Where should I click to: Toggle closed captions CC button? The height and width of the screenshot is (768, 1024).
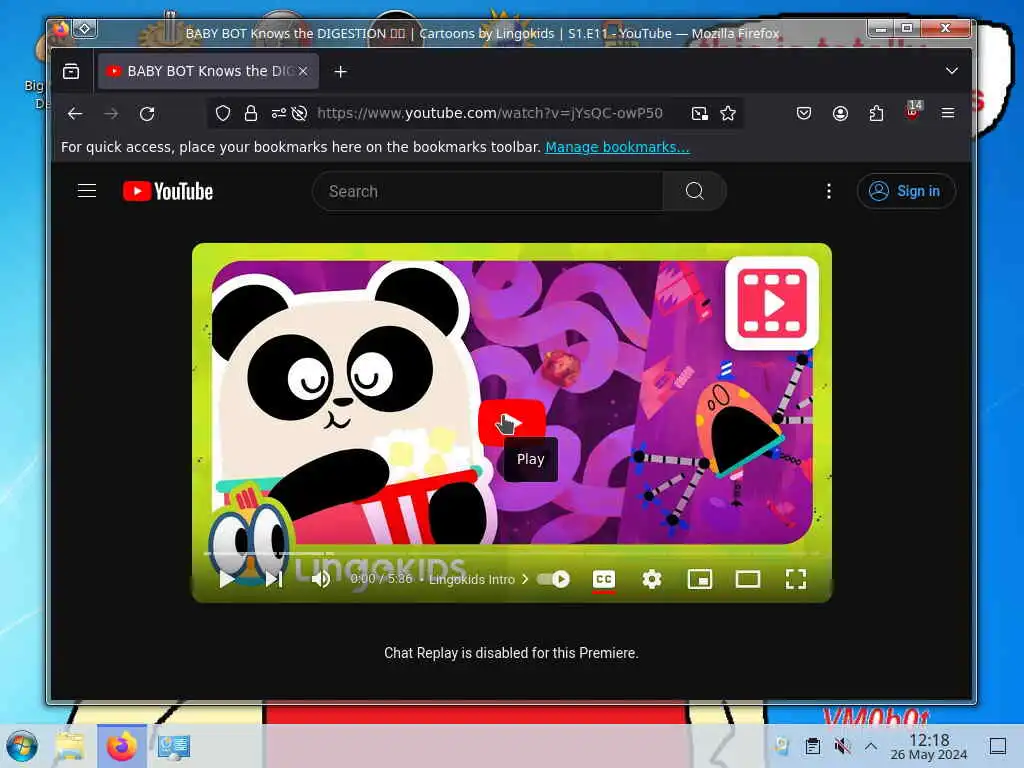tap(603, 579)
